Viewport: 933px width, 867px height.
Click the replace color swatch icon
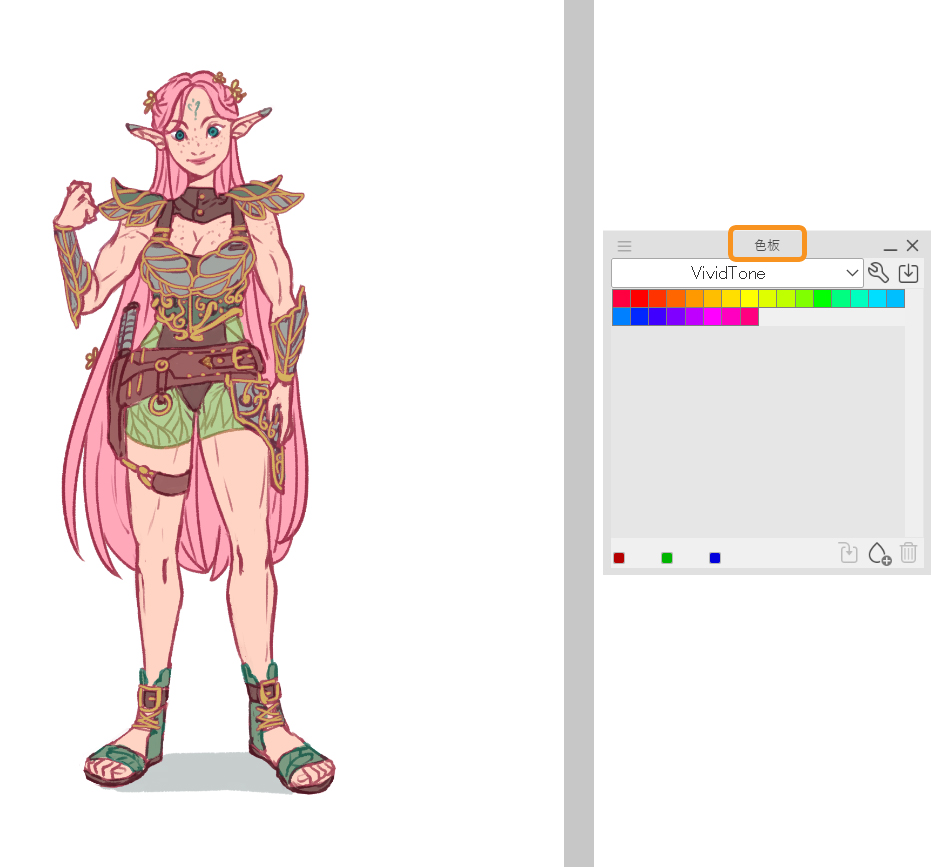point(848,553)
